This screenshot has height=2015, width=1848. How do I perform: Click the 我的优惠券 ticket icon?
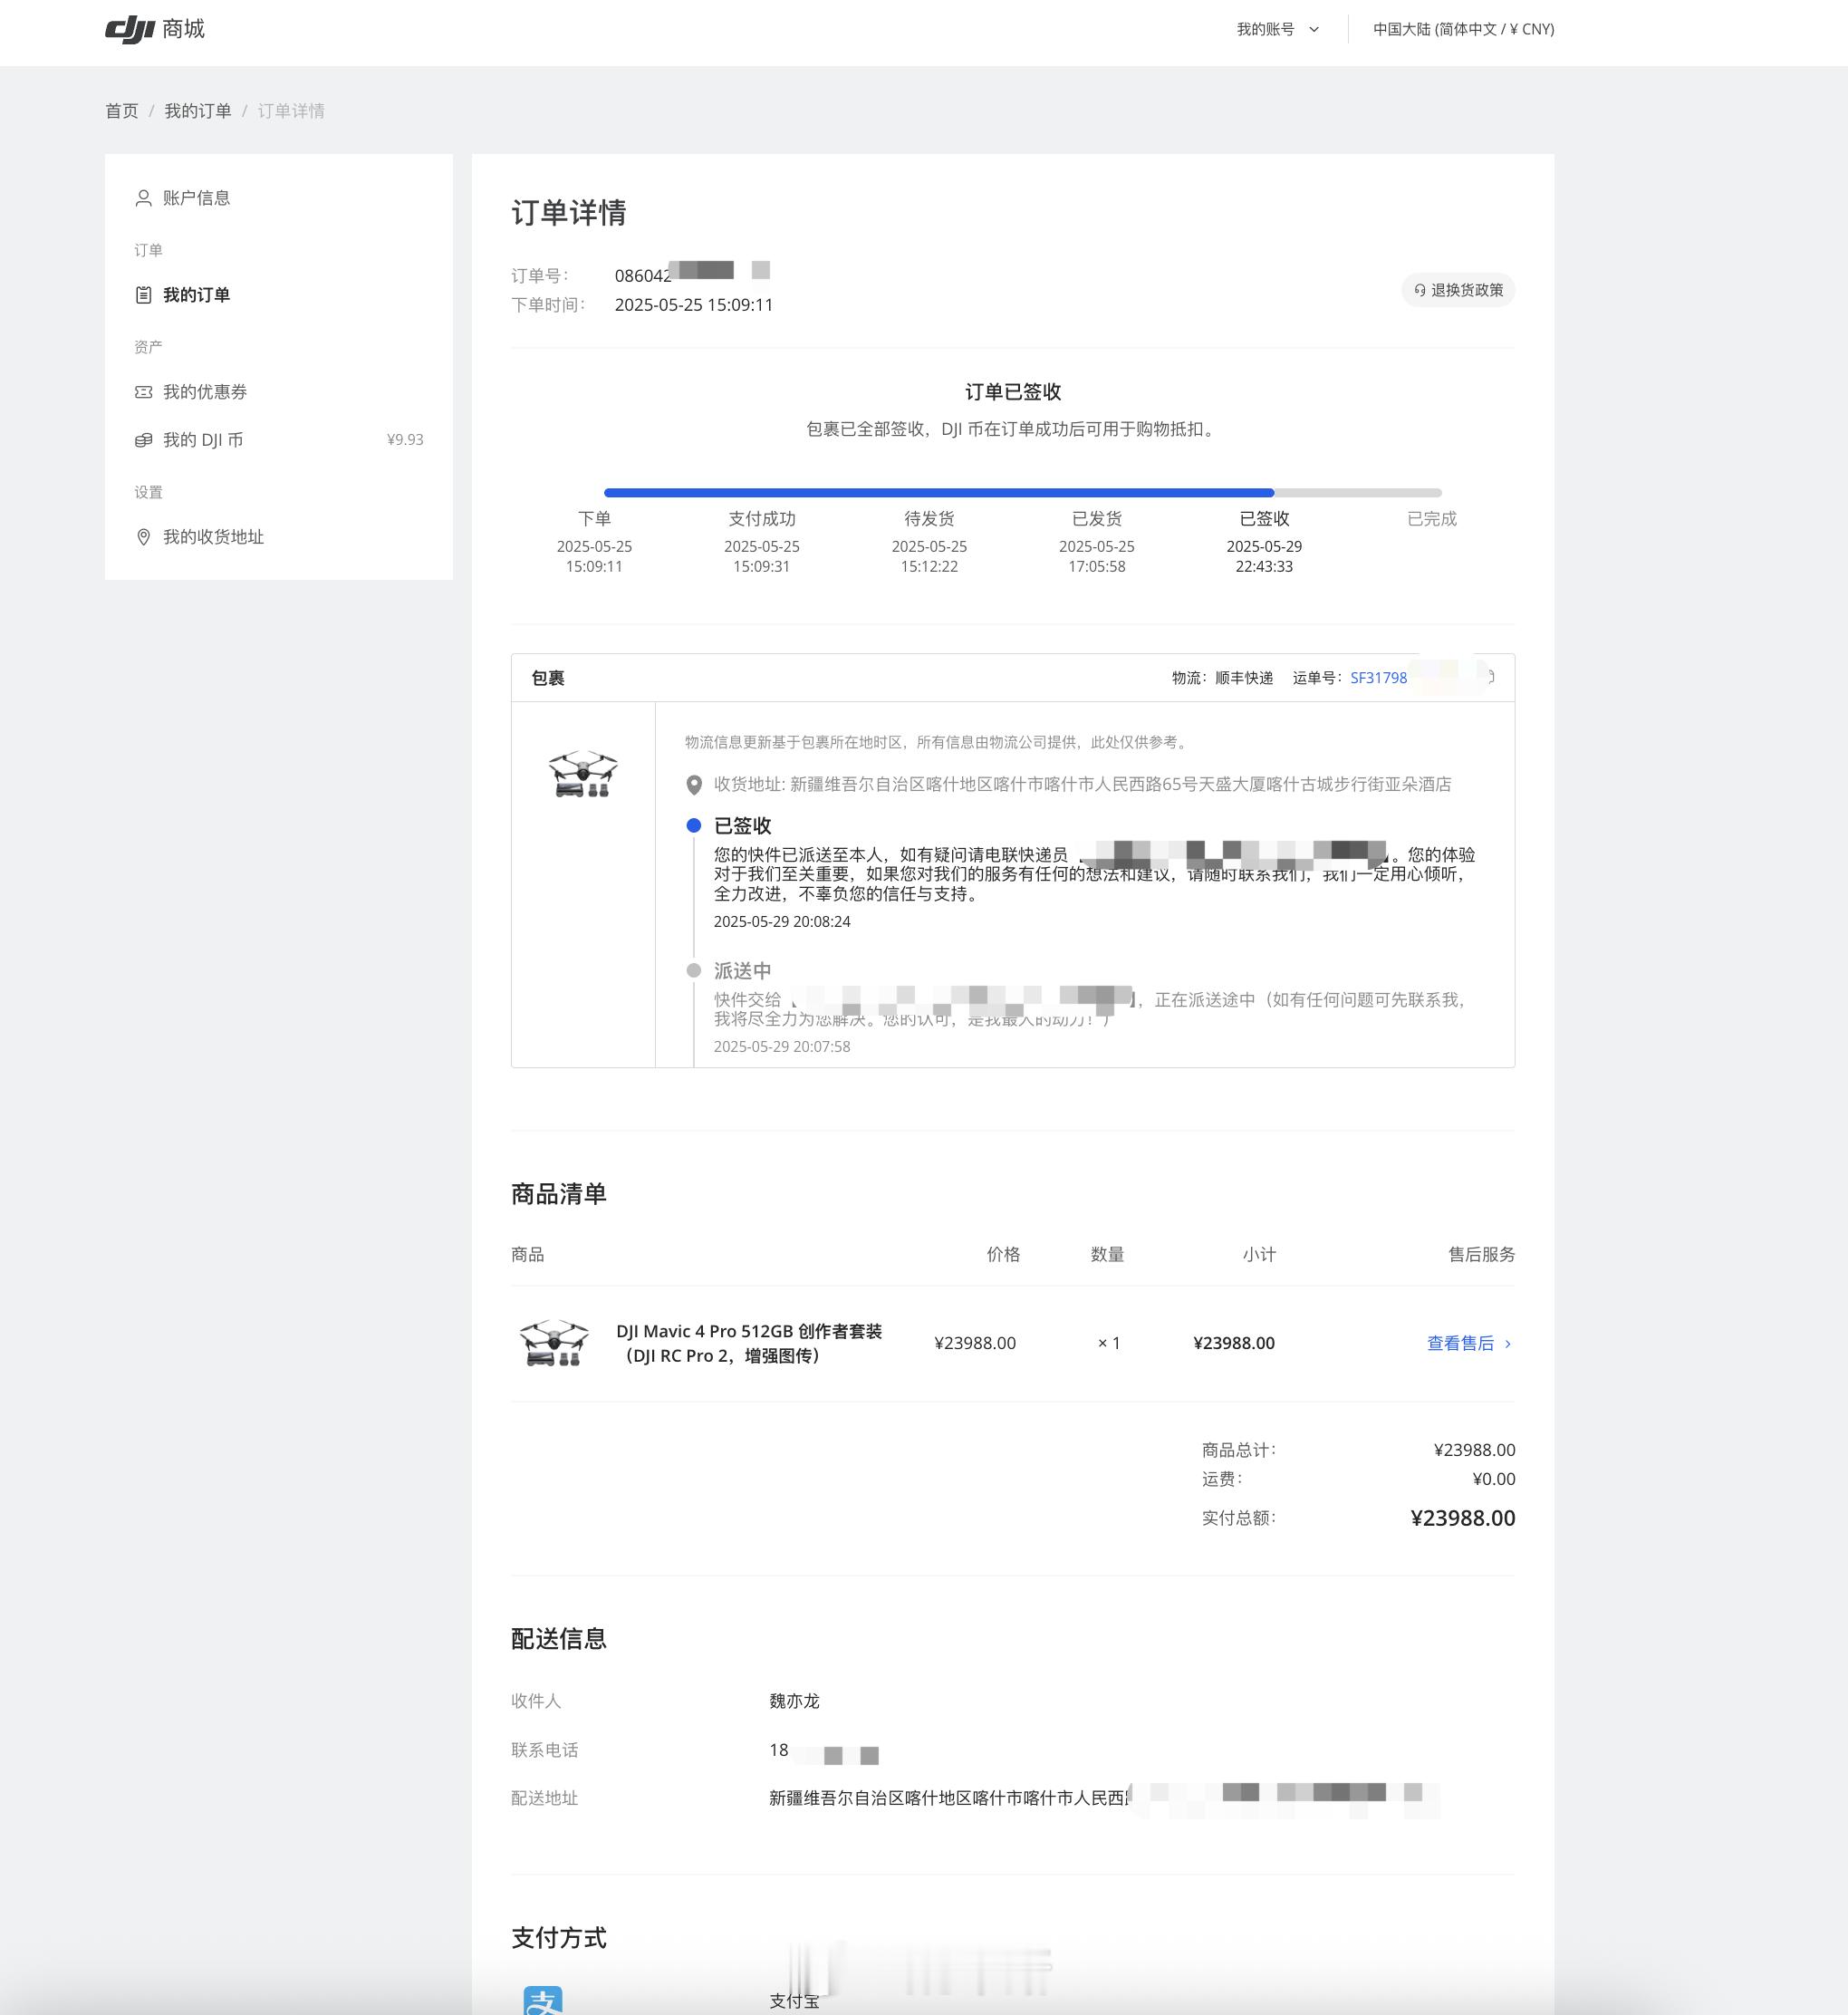coord(144,392)
